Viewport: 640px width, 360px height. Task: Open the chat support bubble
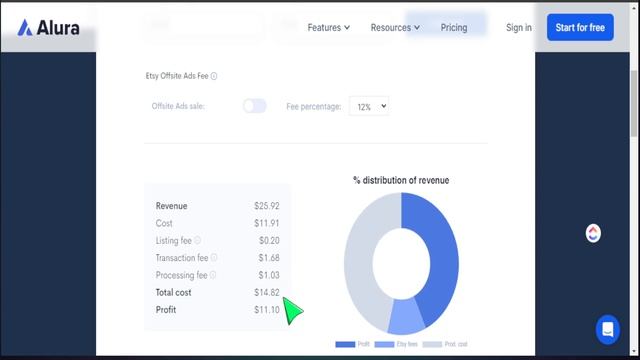[x=608, y=329]
